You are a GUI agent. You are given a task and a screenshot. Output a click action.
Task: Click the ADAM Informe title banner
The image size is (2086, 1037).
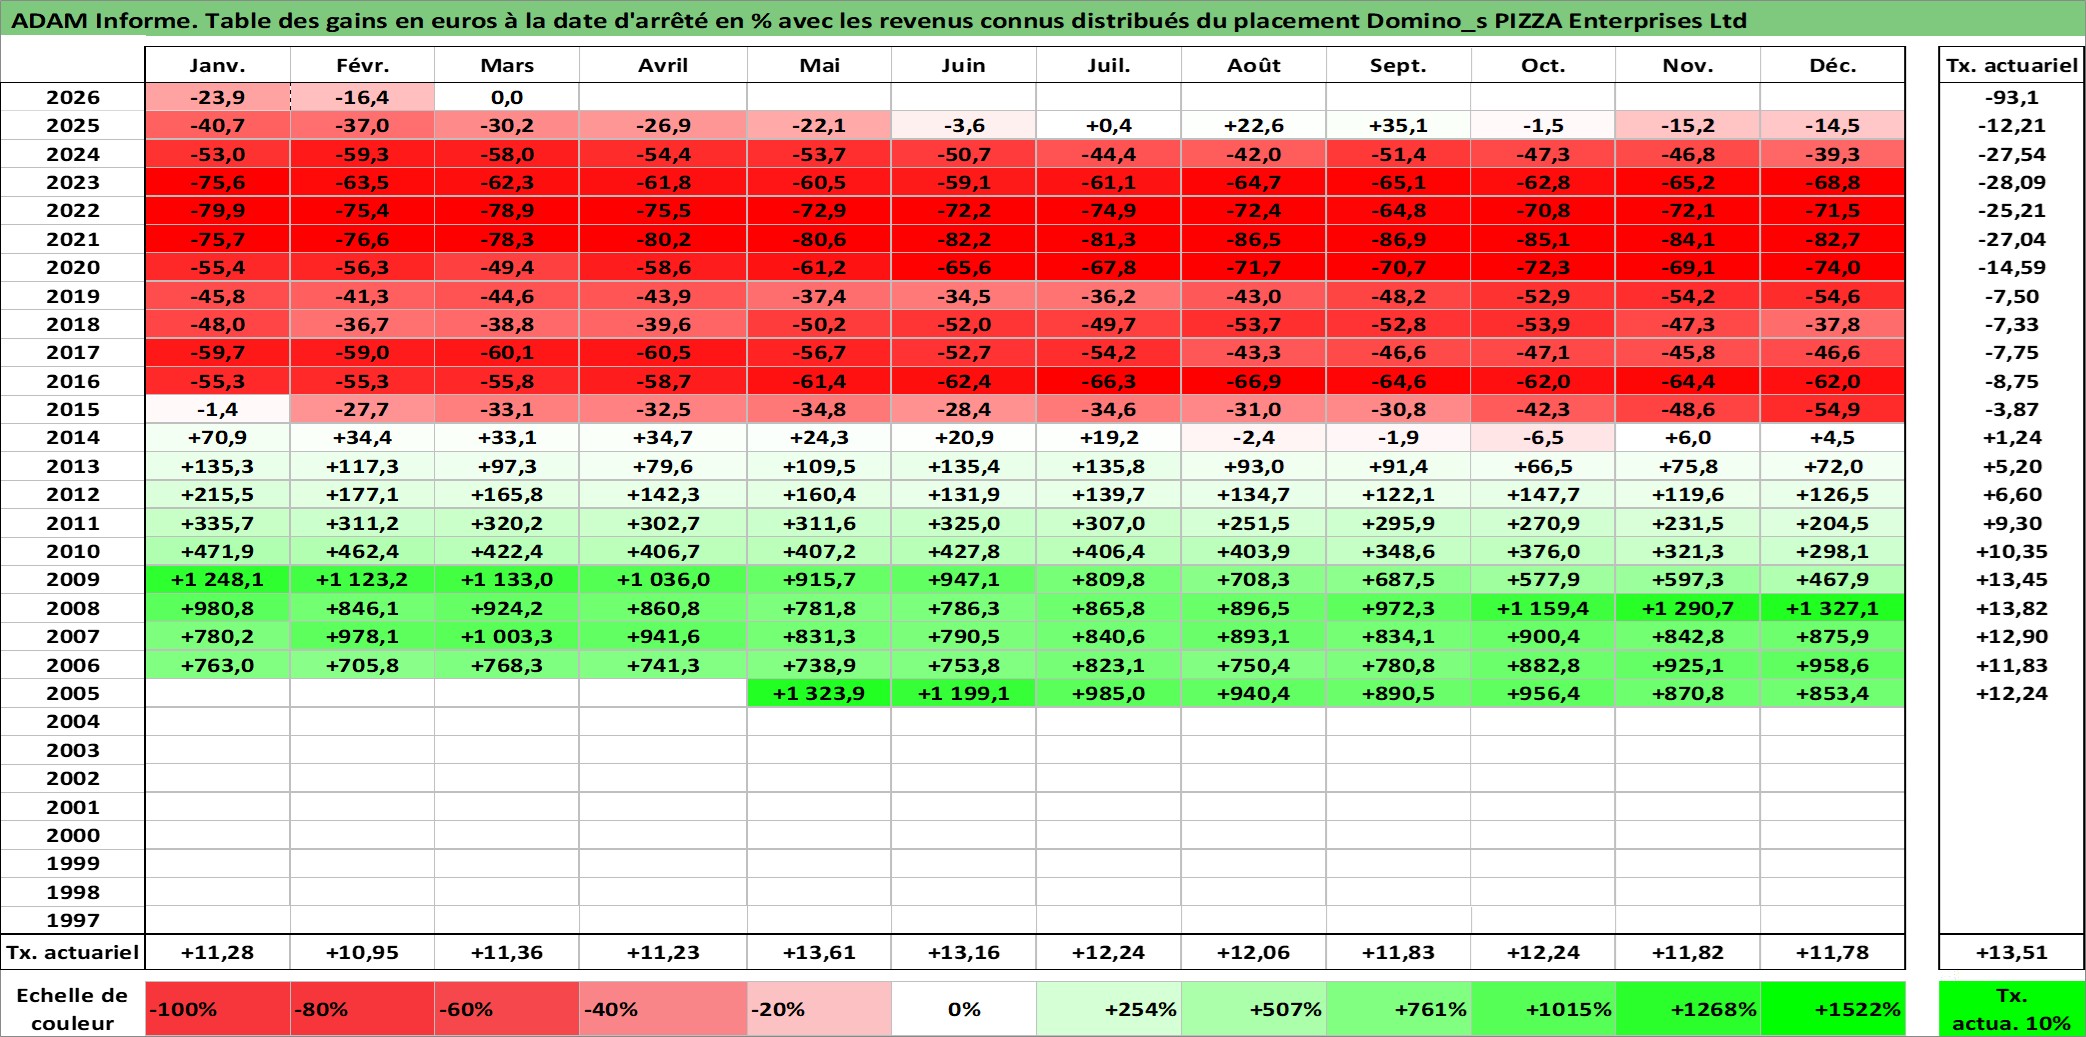tap(1043, 20)
